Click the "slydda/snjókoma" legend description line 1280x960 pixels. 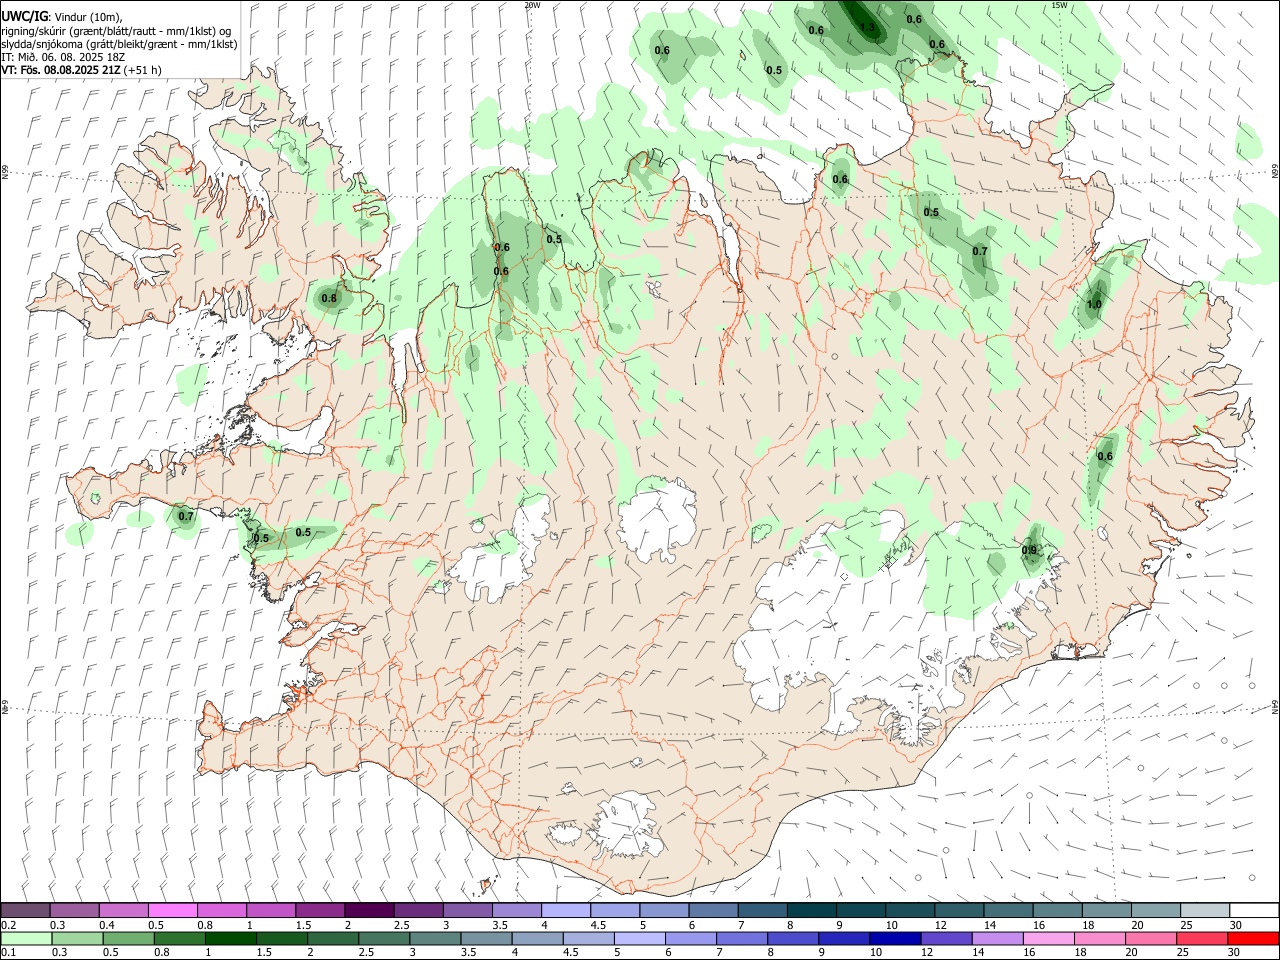(119, 44)
